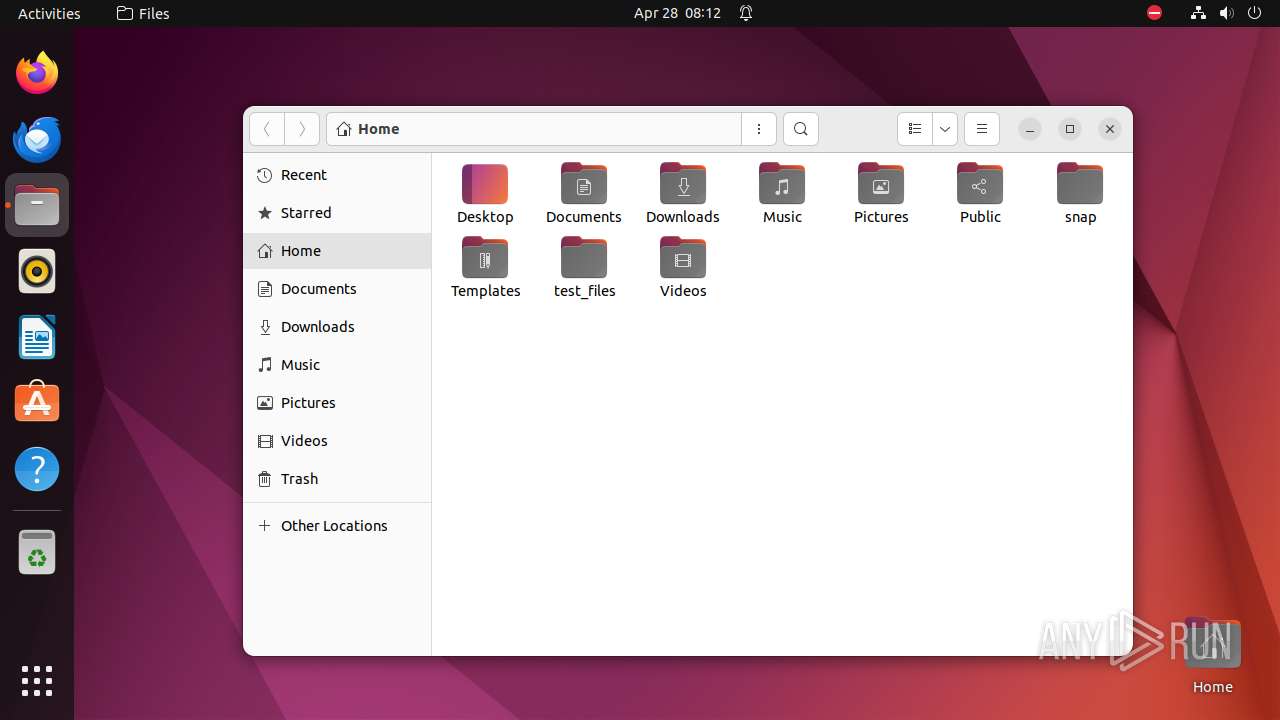The image size is (1280, 720).
Task: Select Pictures in the sidebar
Action: click(337, 403)
